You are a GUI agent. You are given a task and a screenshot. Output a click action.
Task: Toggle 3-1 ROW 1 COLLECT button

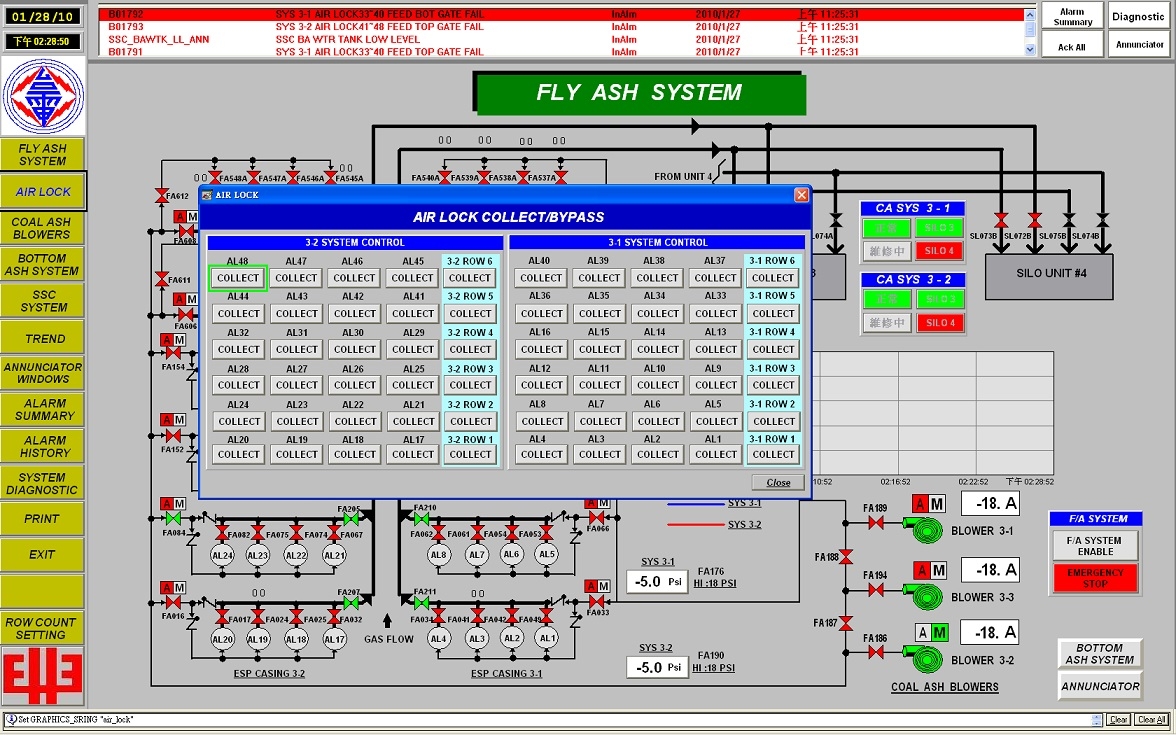pos(773,454)
